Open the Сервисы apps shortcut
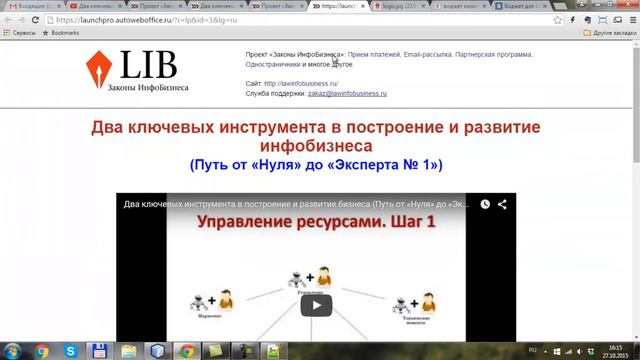This screenshot has width=640, height=360. (x=20, y=33)
